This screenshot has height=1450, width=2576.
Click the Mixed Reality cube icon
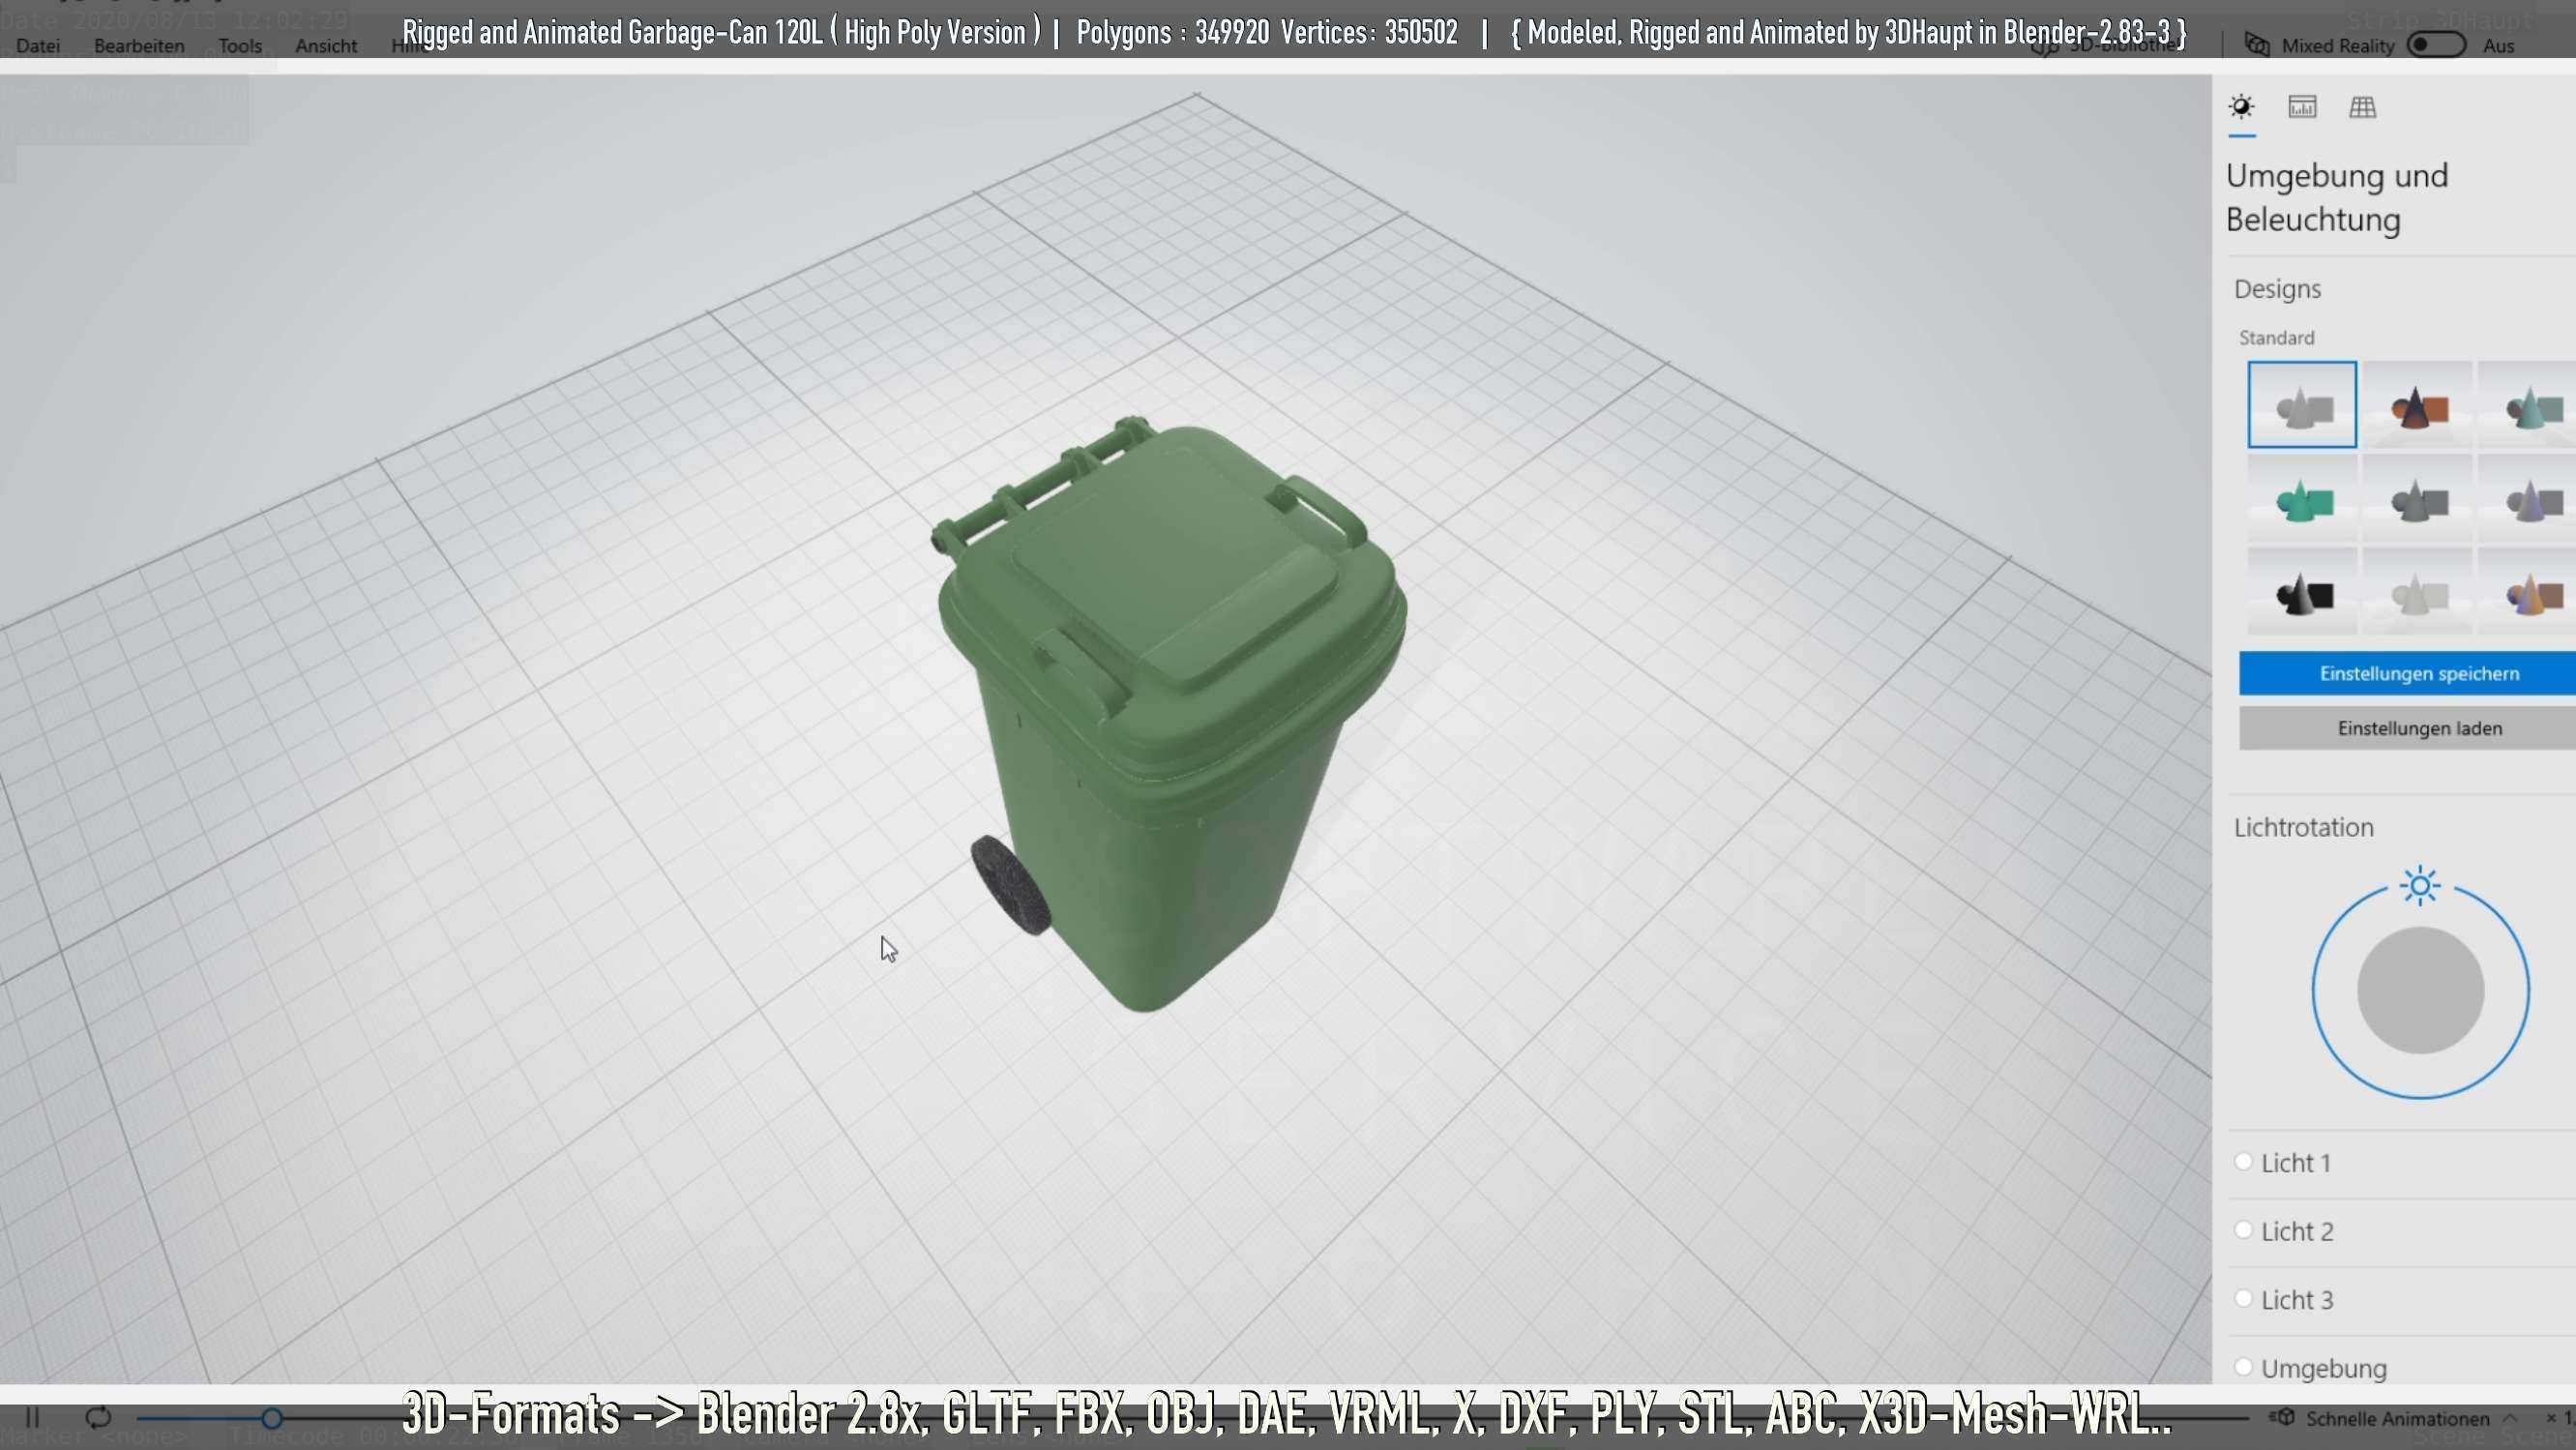click(x=2257, y=45)
